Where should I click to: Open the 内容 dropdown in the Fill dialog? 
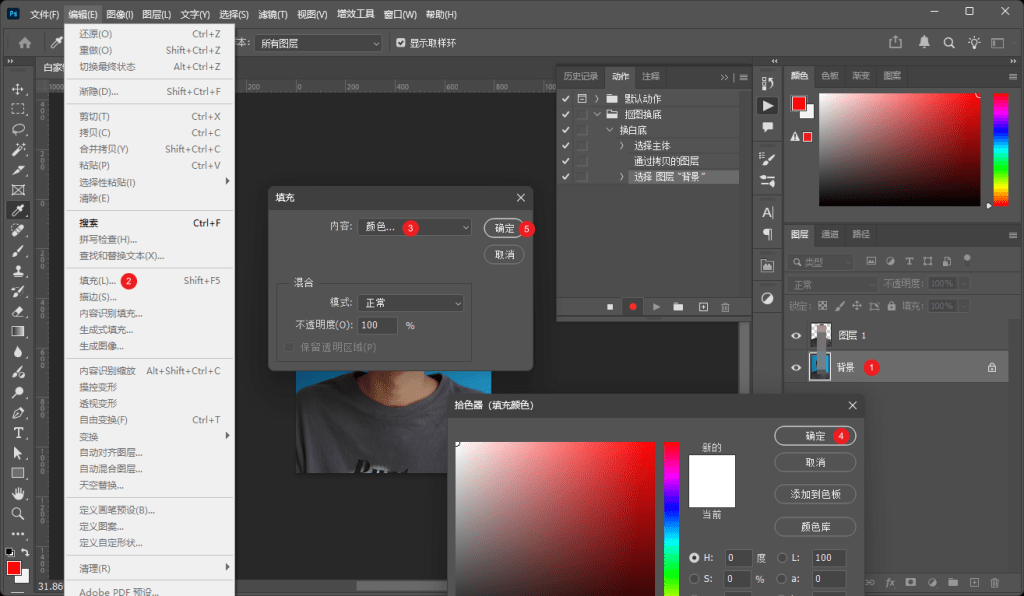click(x=414, y=227)
